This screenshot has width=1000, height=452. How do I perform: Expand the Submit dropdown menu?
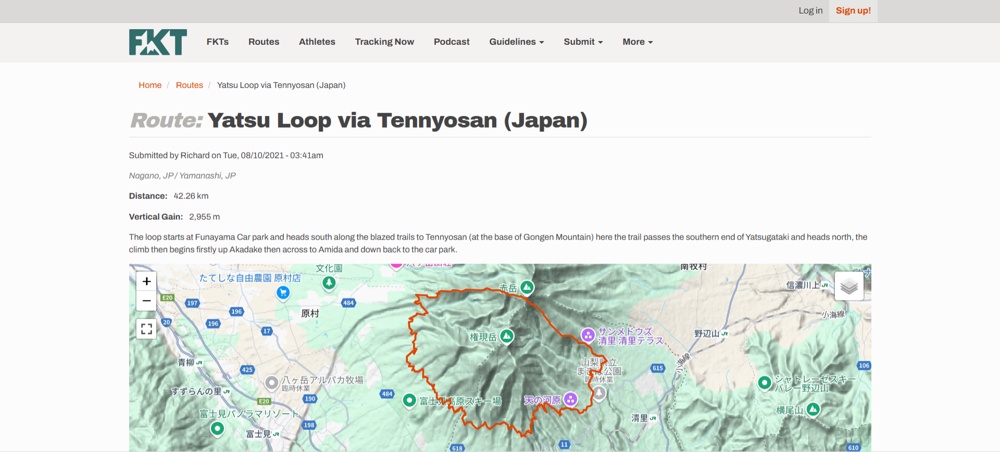pyautogui.click(x=583, y=42)
